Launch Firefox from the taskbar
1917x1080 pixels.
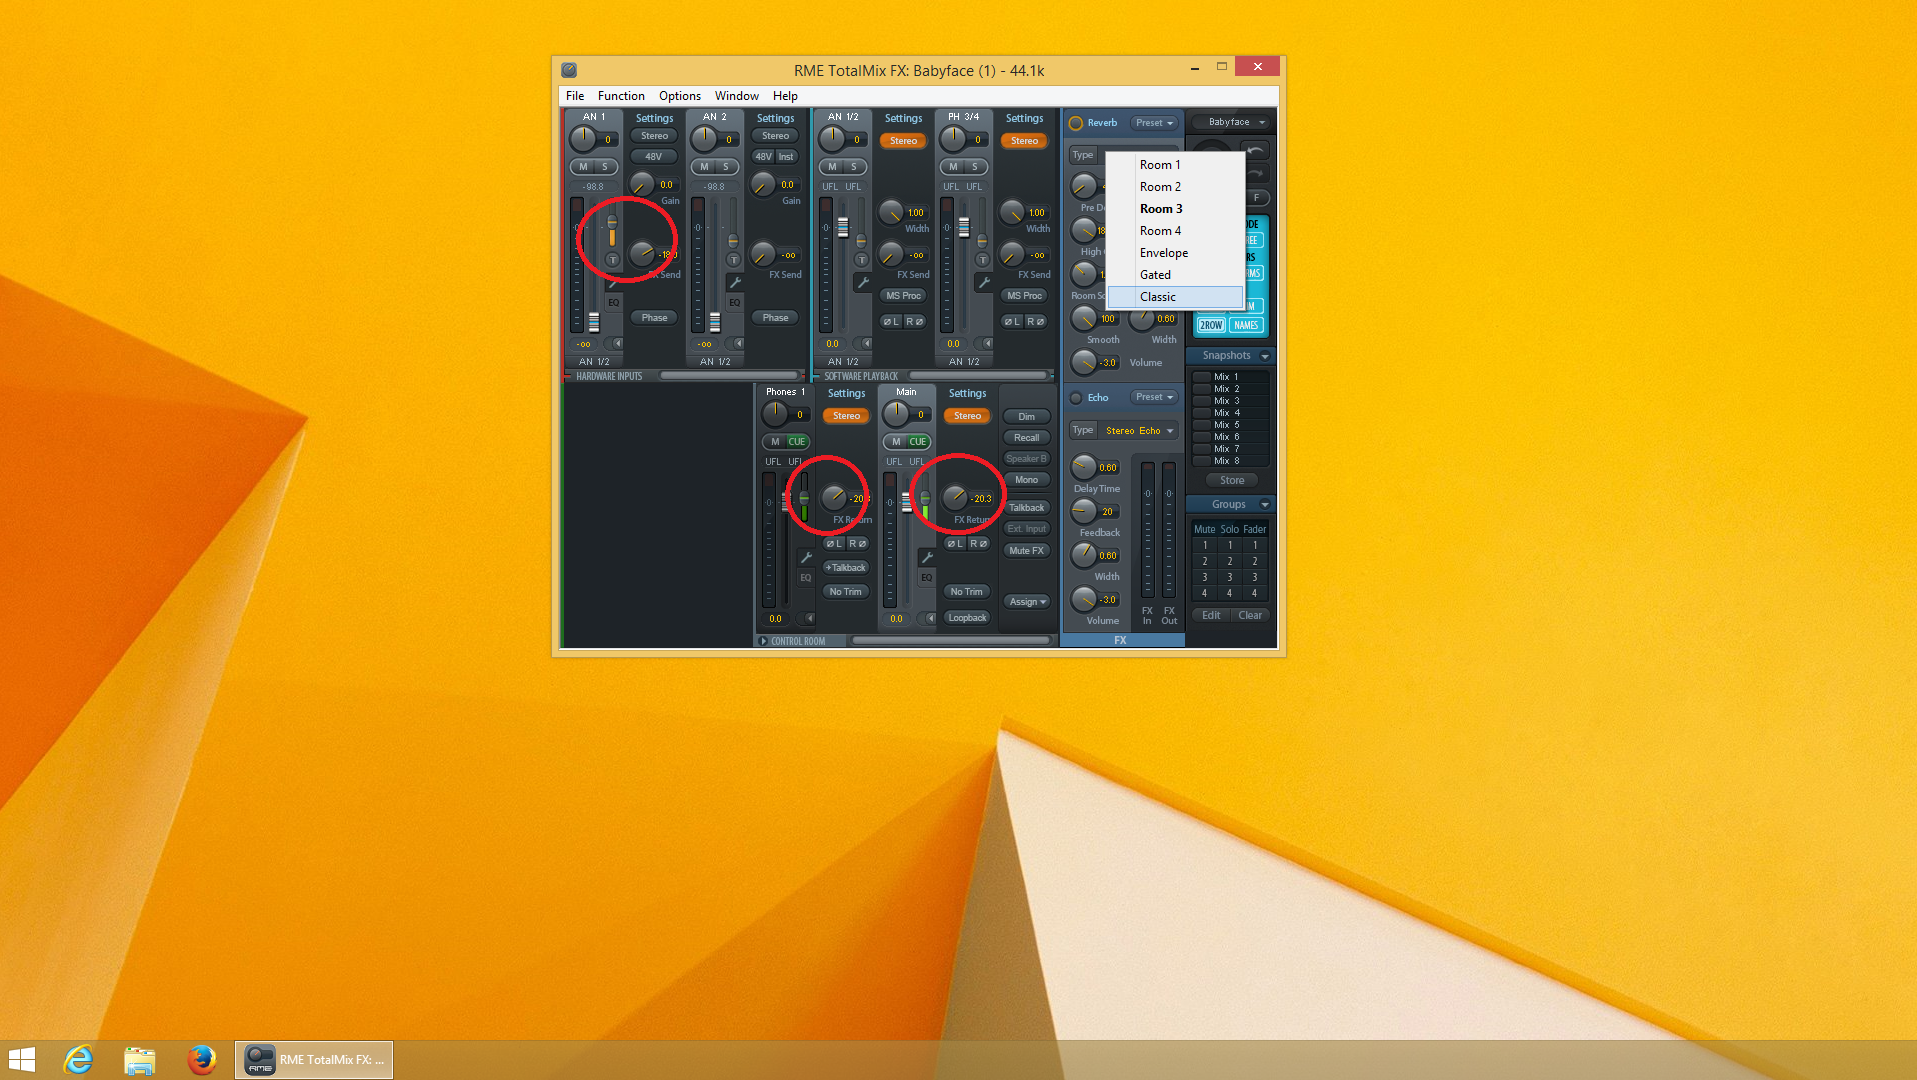tap(201, 1059)
